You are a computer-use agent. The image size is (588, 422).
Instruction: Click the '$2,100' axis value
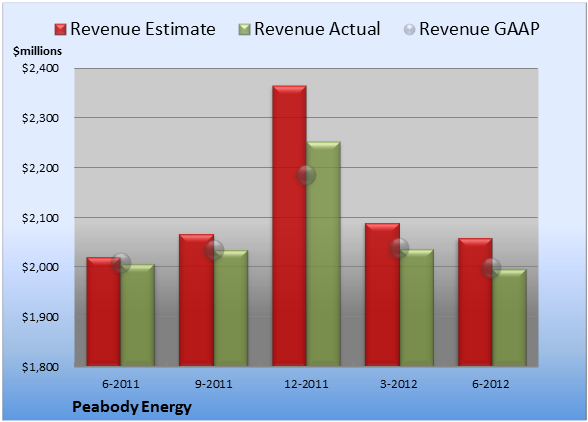coord(40,218)
